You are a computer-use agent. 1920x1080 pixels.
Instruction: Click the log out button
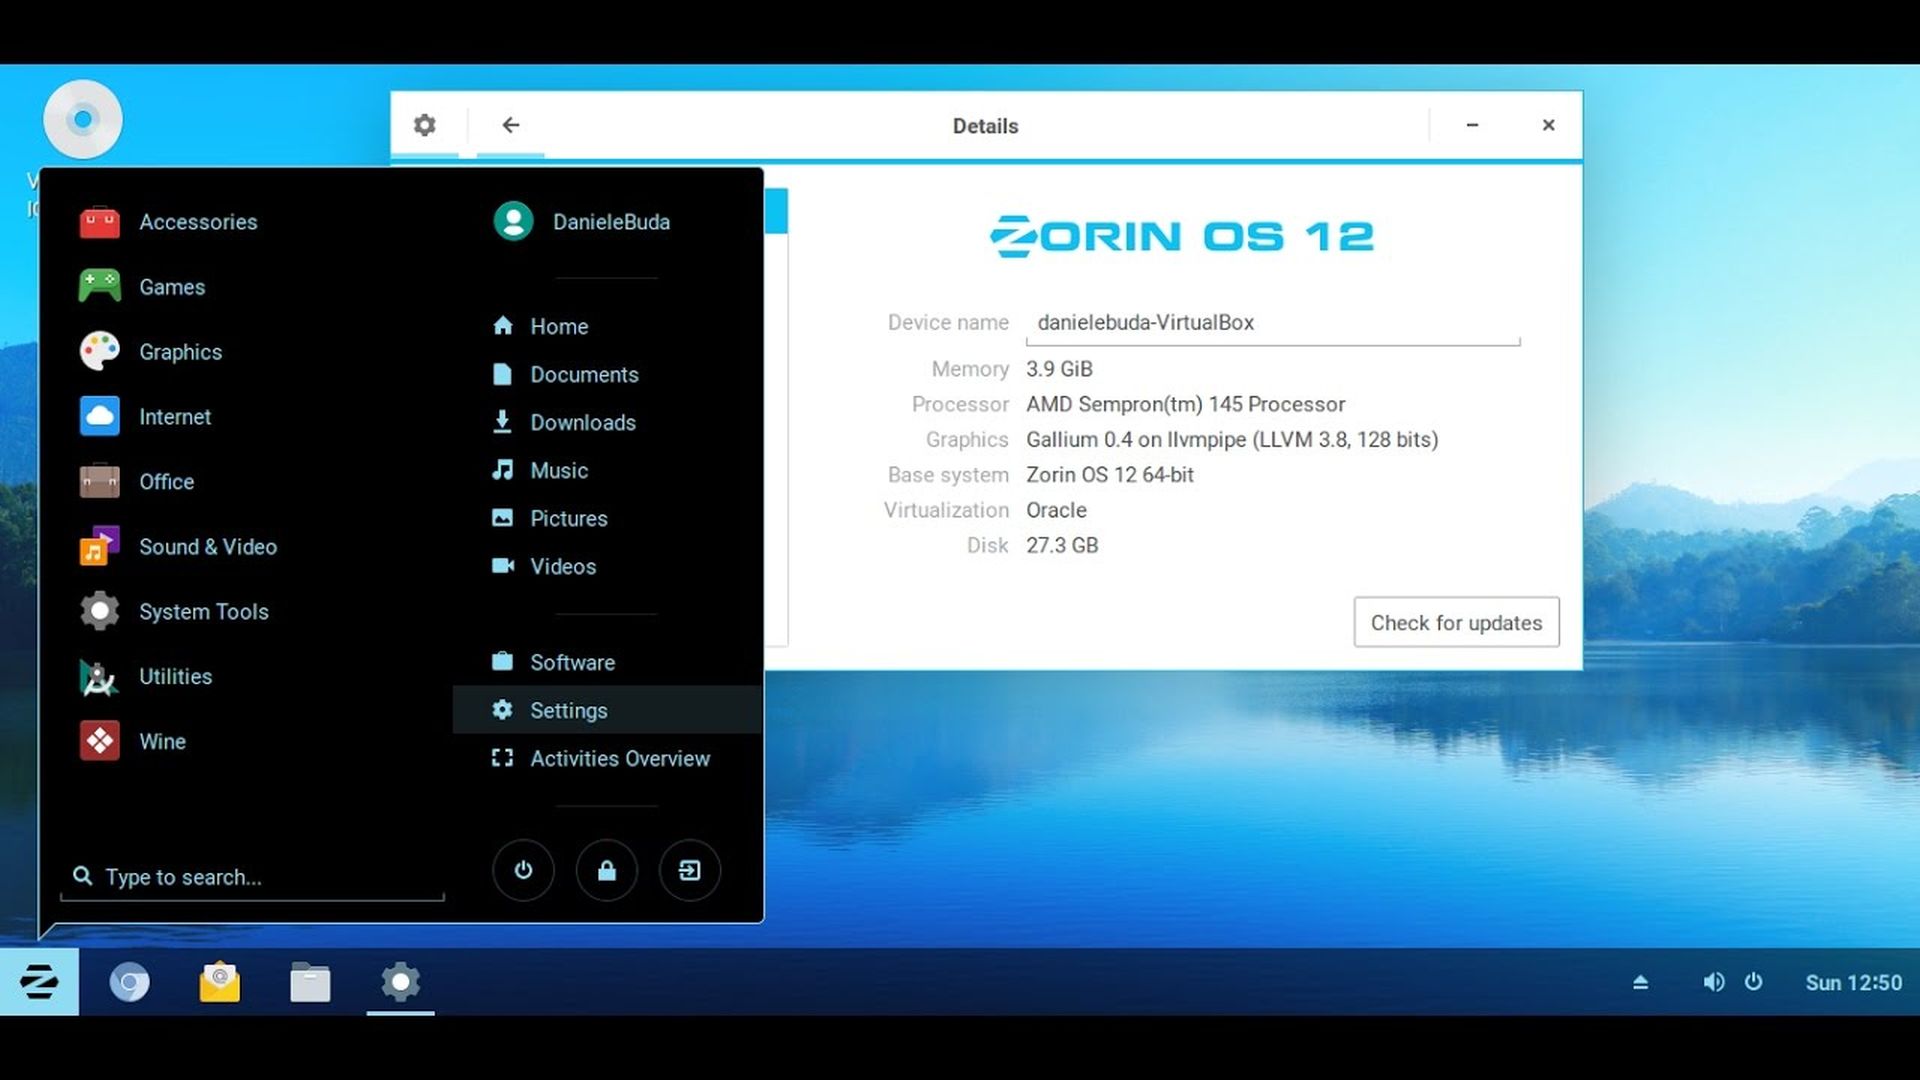pyautogui.click(x=690, y=870)
